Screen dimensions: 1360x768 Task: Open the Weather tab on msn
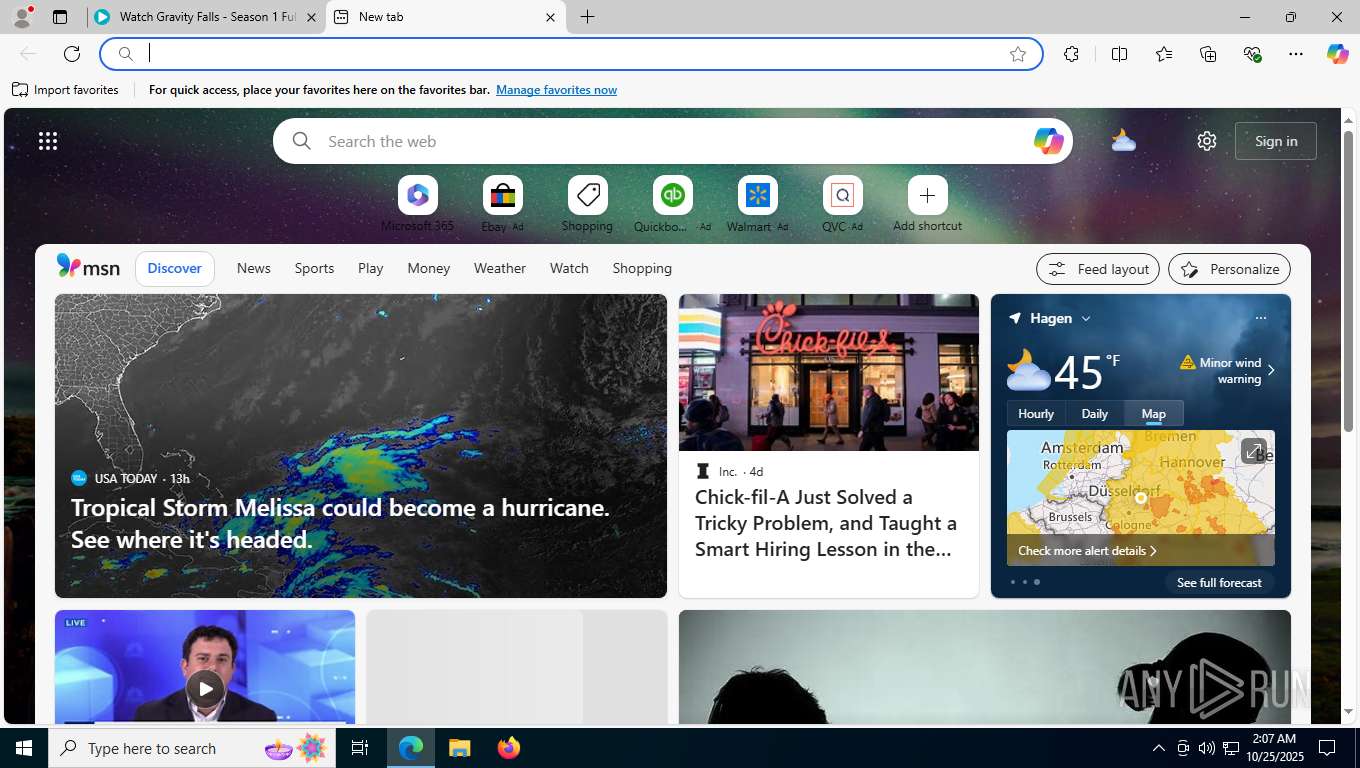point(500,268)
